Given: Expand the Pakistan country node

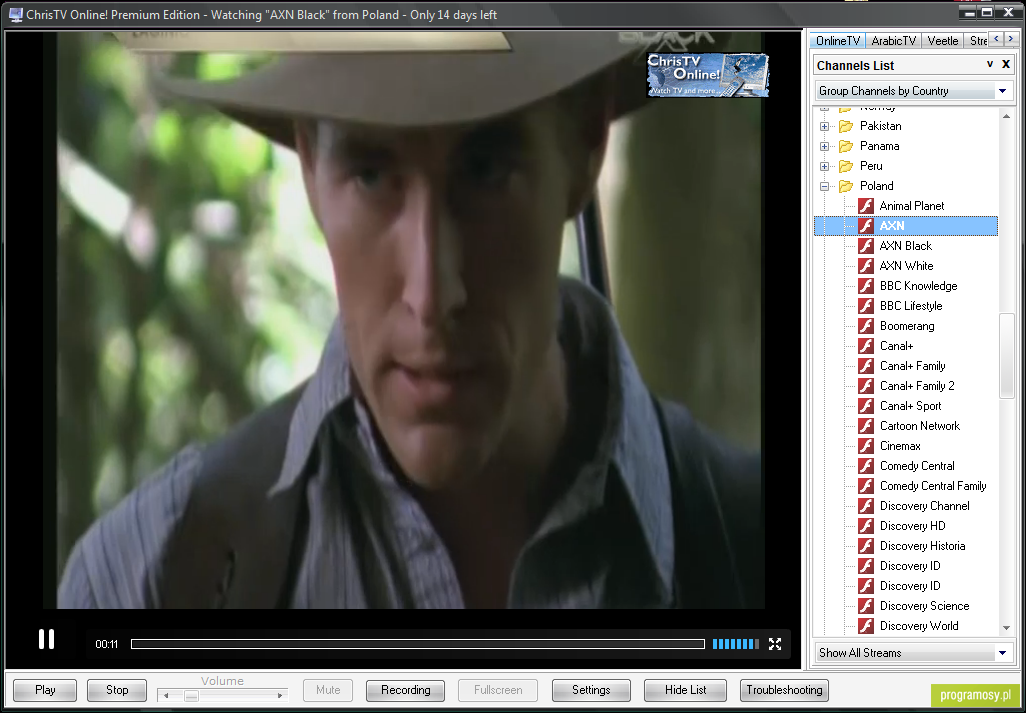Looking at the screenshot, I should click(824, 126).
